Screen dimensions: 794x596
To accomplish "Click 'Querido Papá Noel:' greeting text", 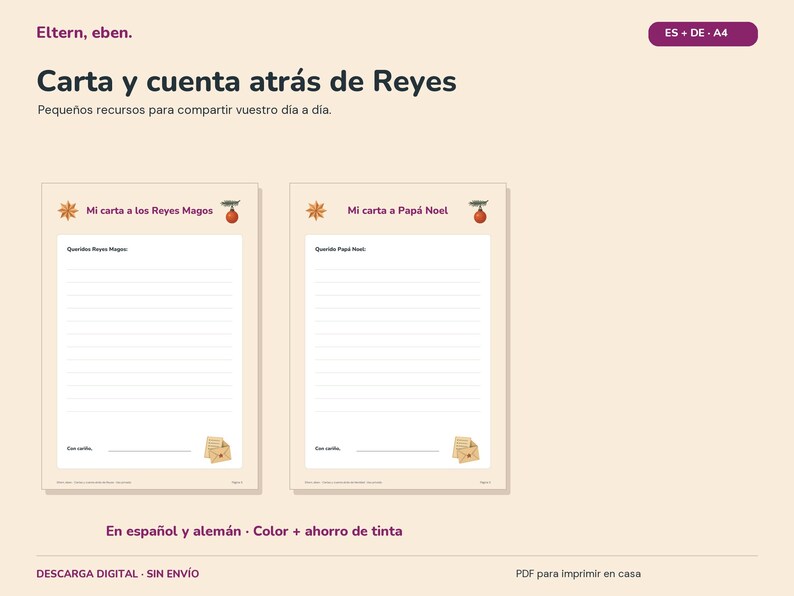I will [340, 249].
